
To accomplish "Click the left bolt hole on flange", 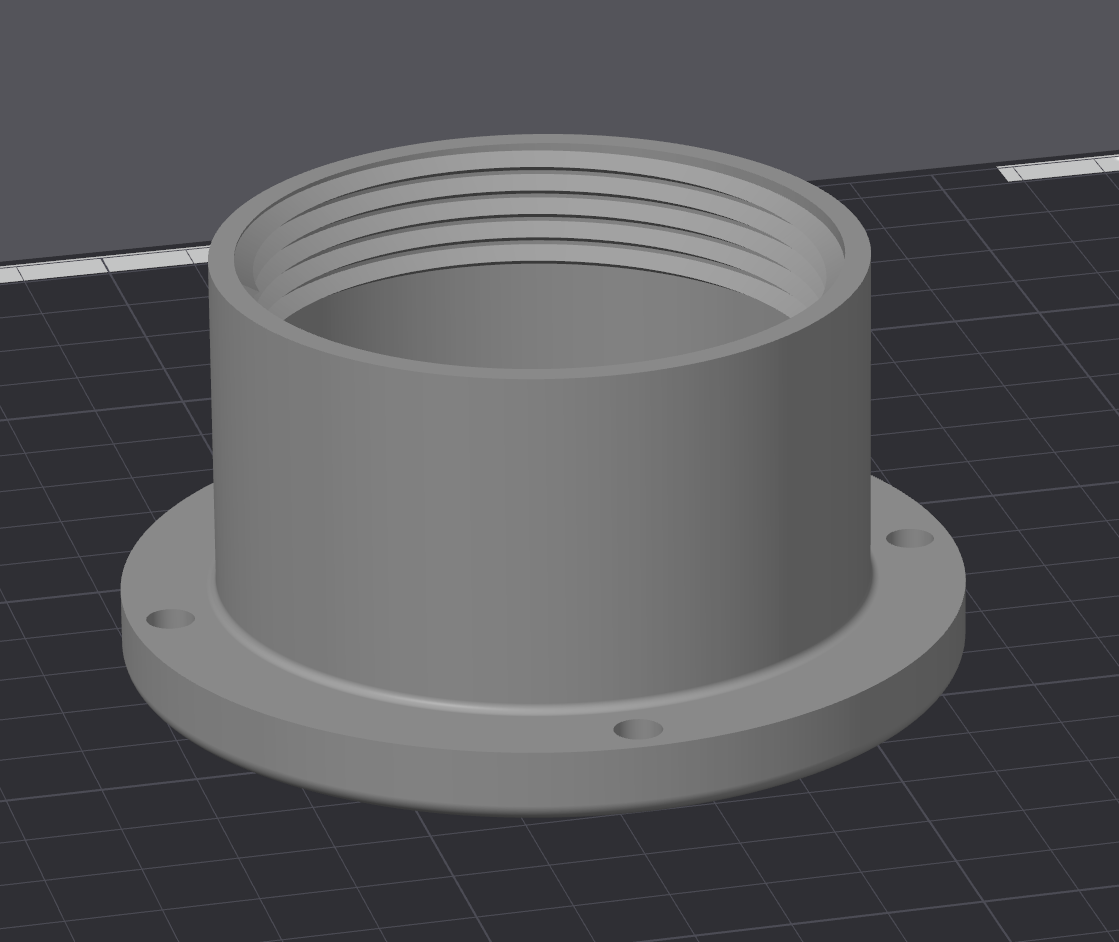I will click(170, 619).
